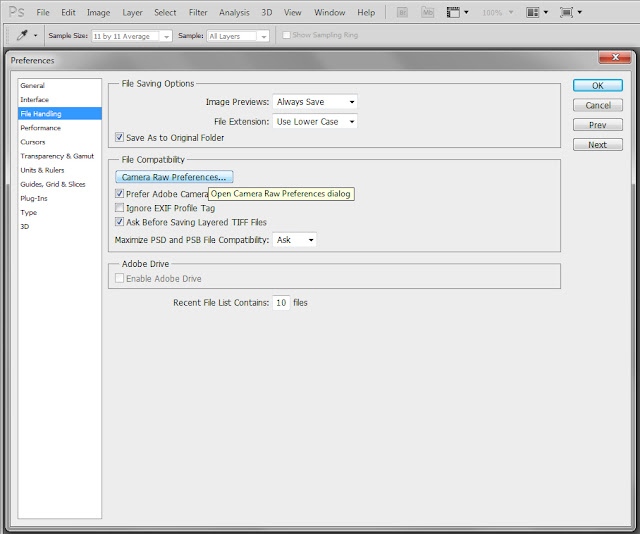Open the View menu

point(292,13)
